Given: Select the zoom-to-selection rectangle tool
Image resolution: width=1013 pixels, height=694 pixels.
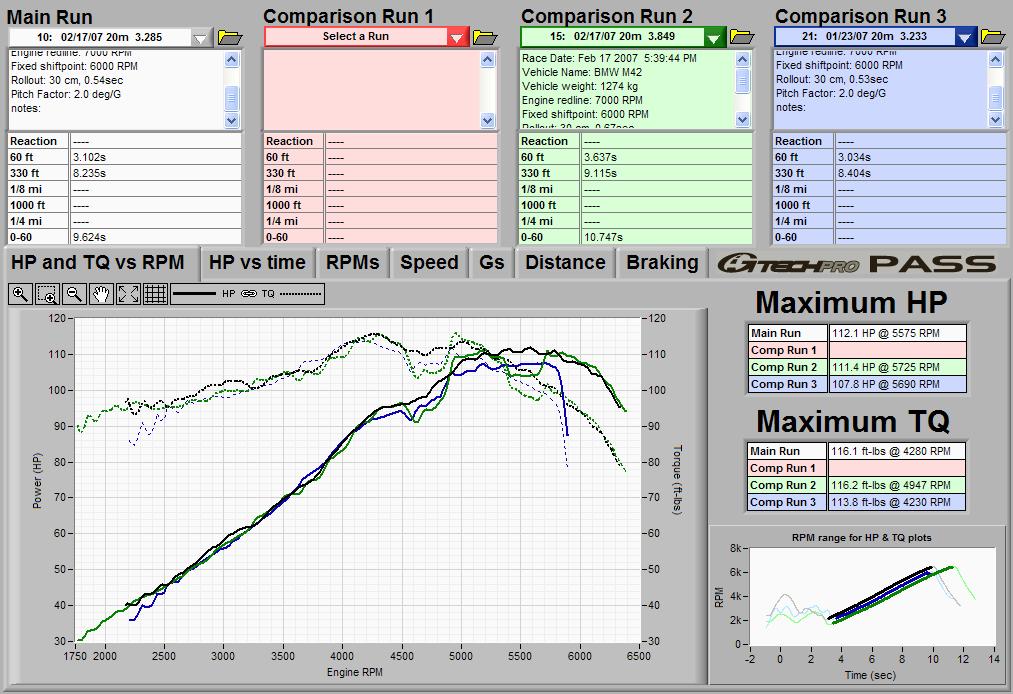Looking at the screenshot, I should point(47,294).
